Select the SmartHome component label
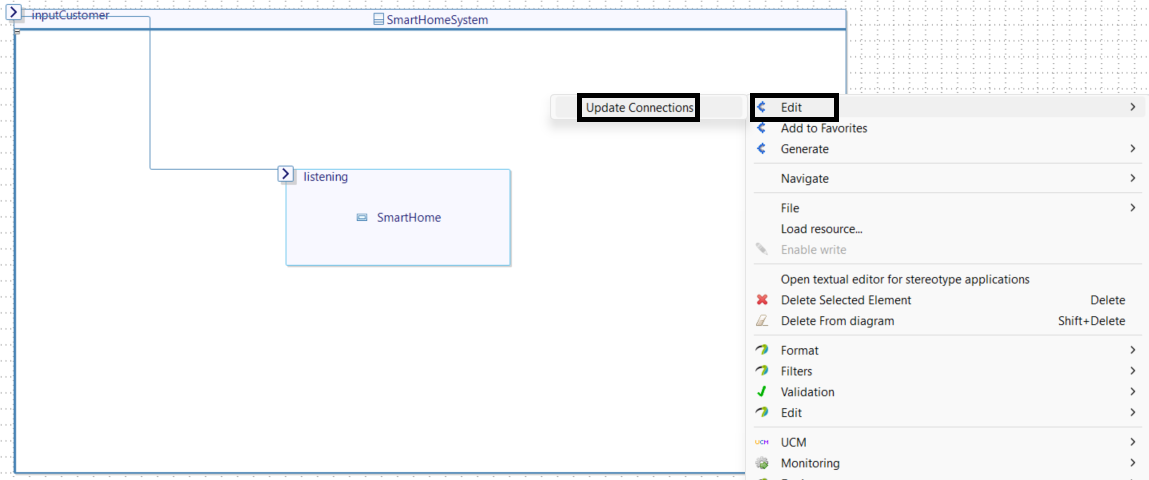Viewport: 1149px width, 480px height. (409, 218)
